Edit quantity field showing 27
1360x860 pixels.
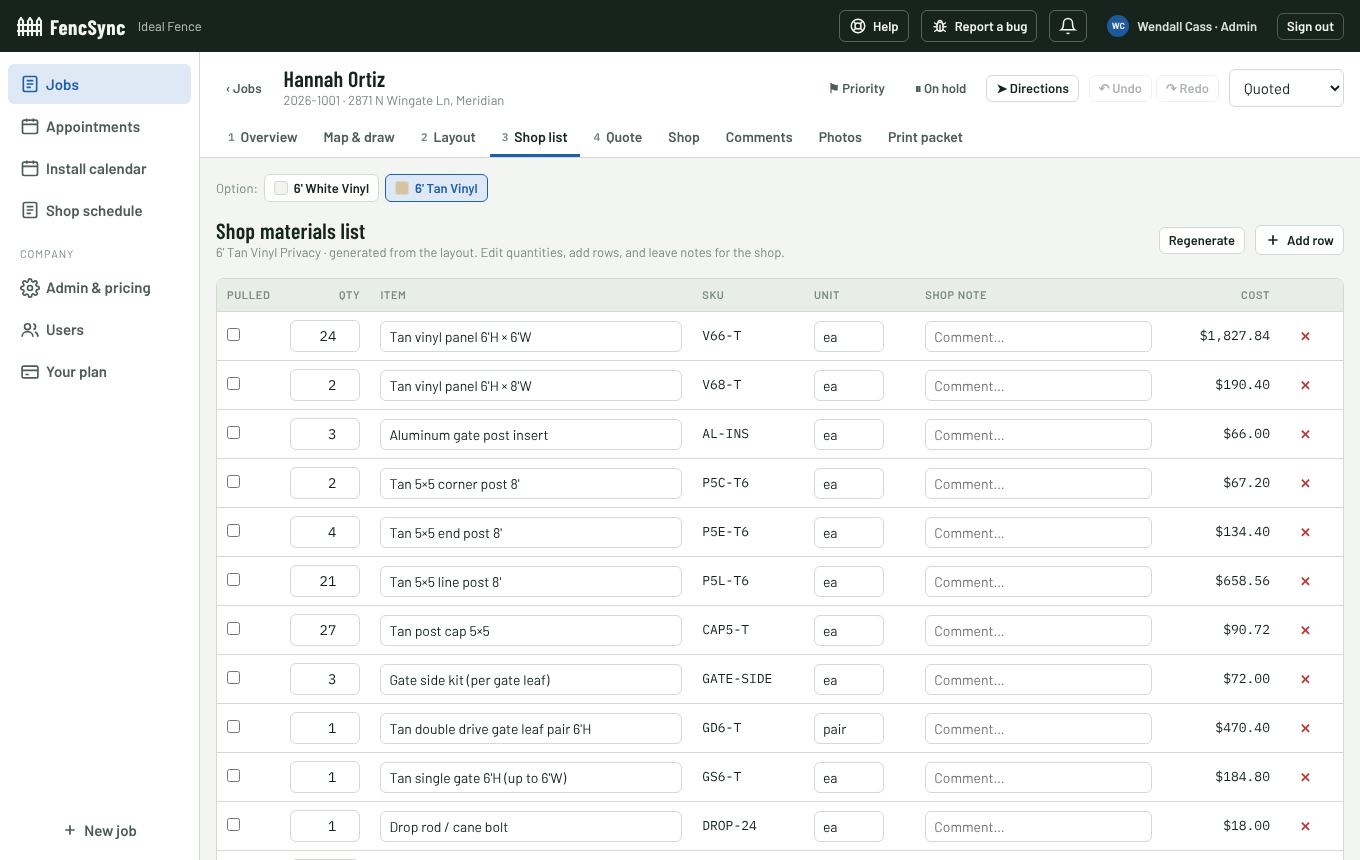325,630
